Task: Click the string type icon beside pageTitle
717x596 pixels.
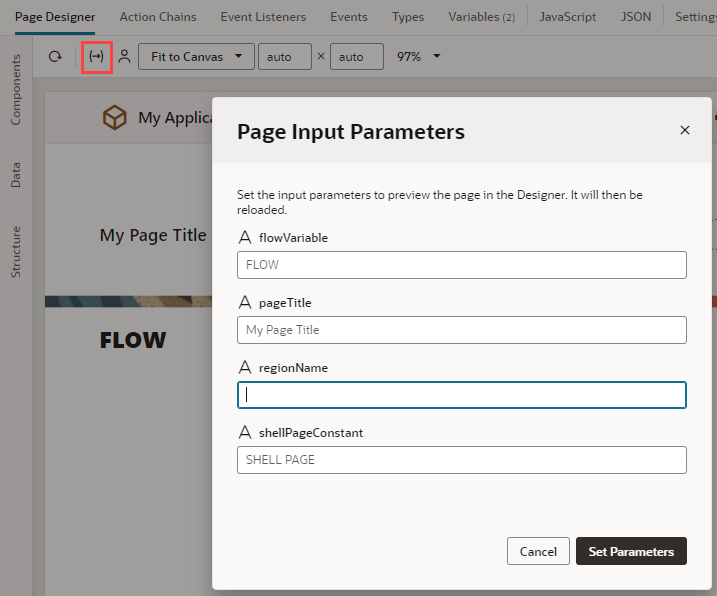Action: coord(245,302)
